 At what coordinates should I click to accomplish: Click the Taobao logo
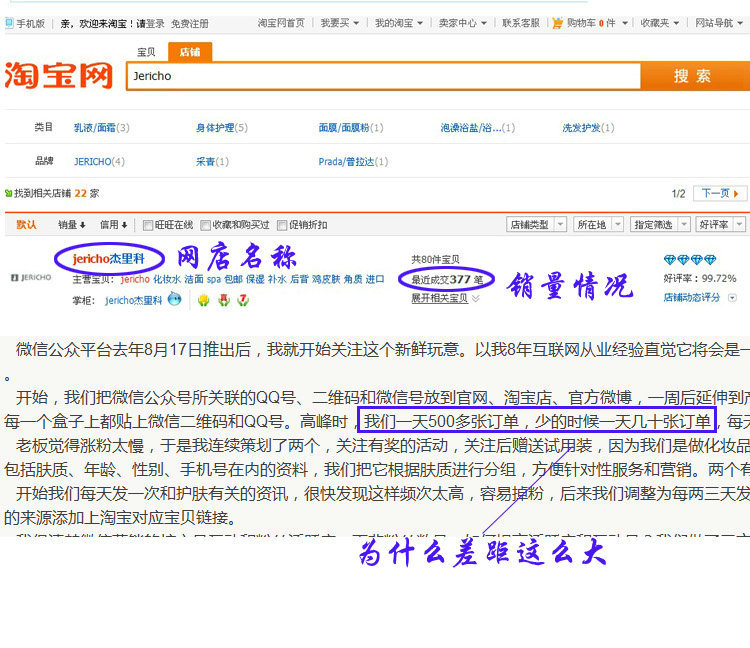[x=58, y=76]
